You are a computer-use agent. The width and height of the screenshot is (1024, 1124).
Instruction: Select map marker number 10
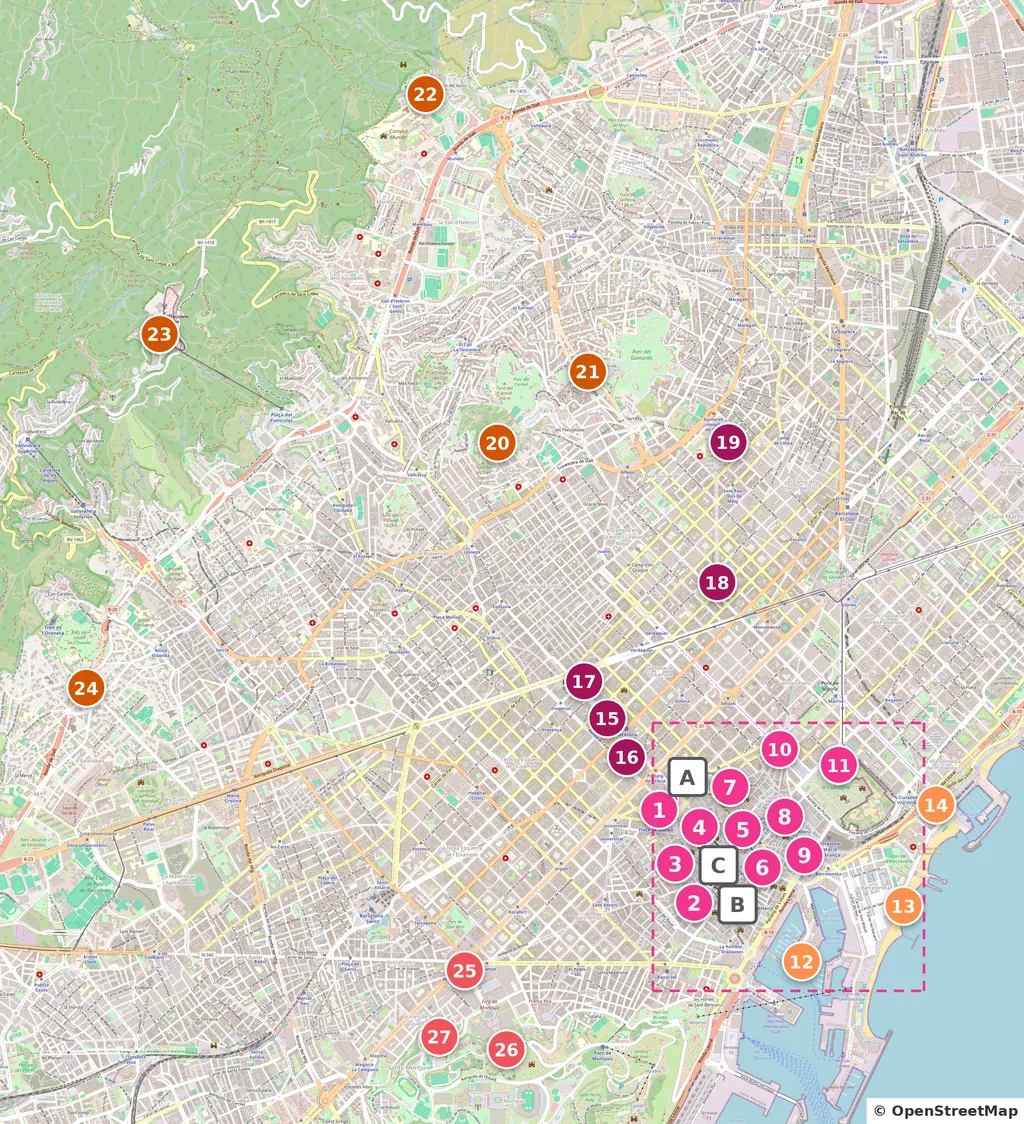tap(779, 749)
